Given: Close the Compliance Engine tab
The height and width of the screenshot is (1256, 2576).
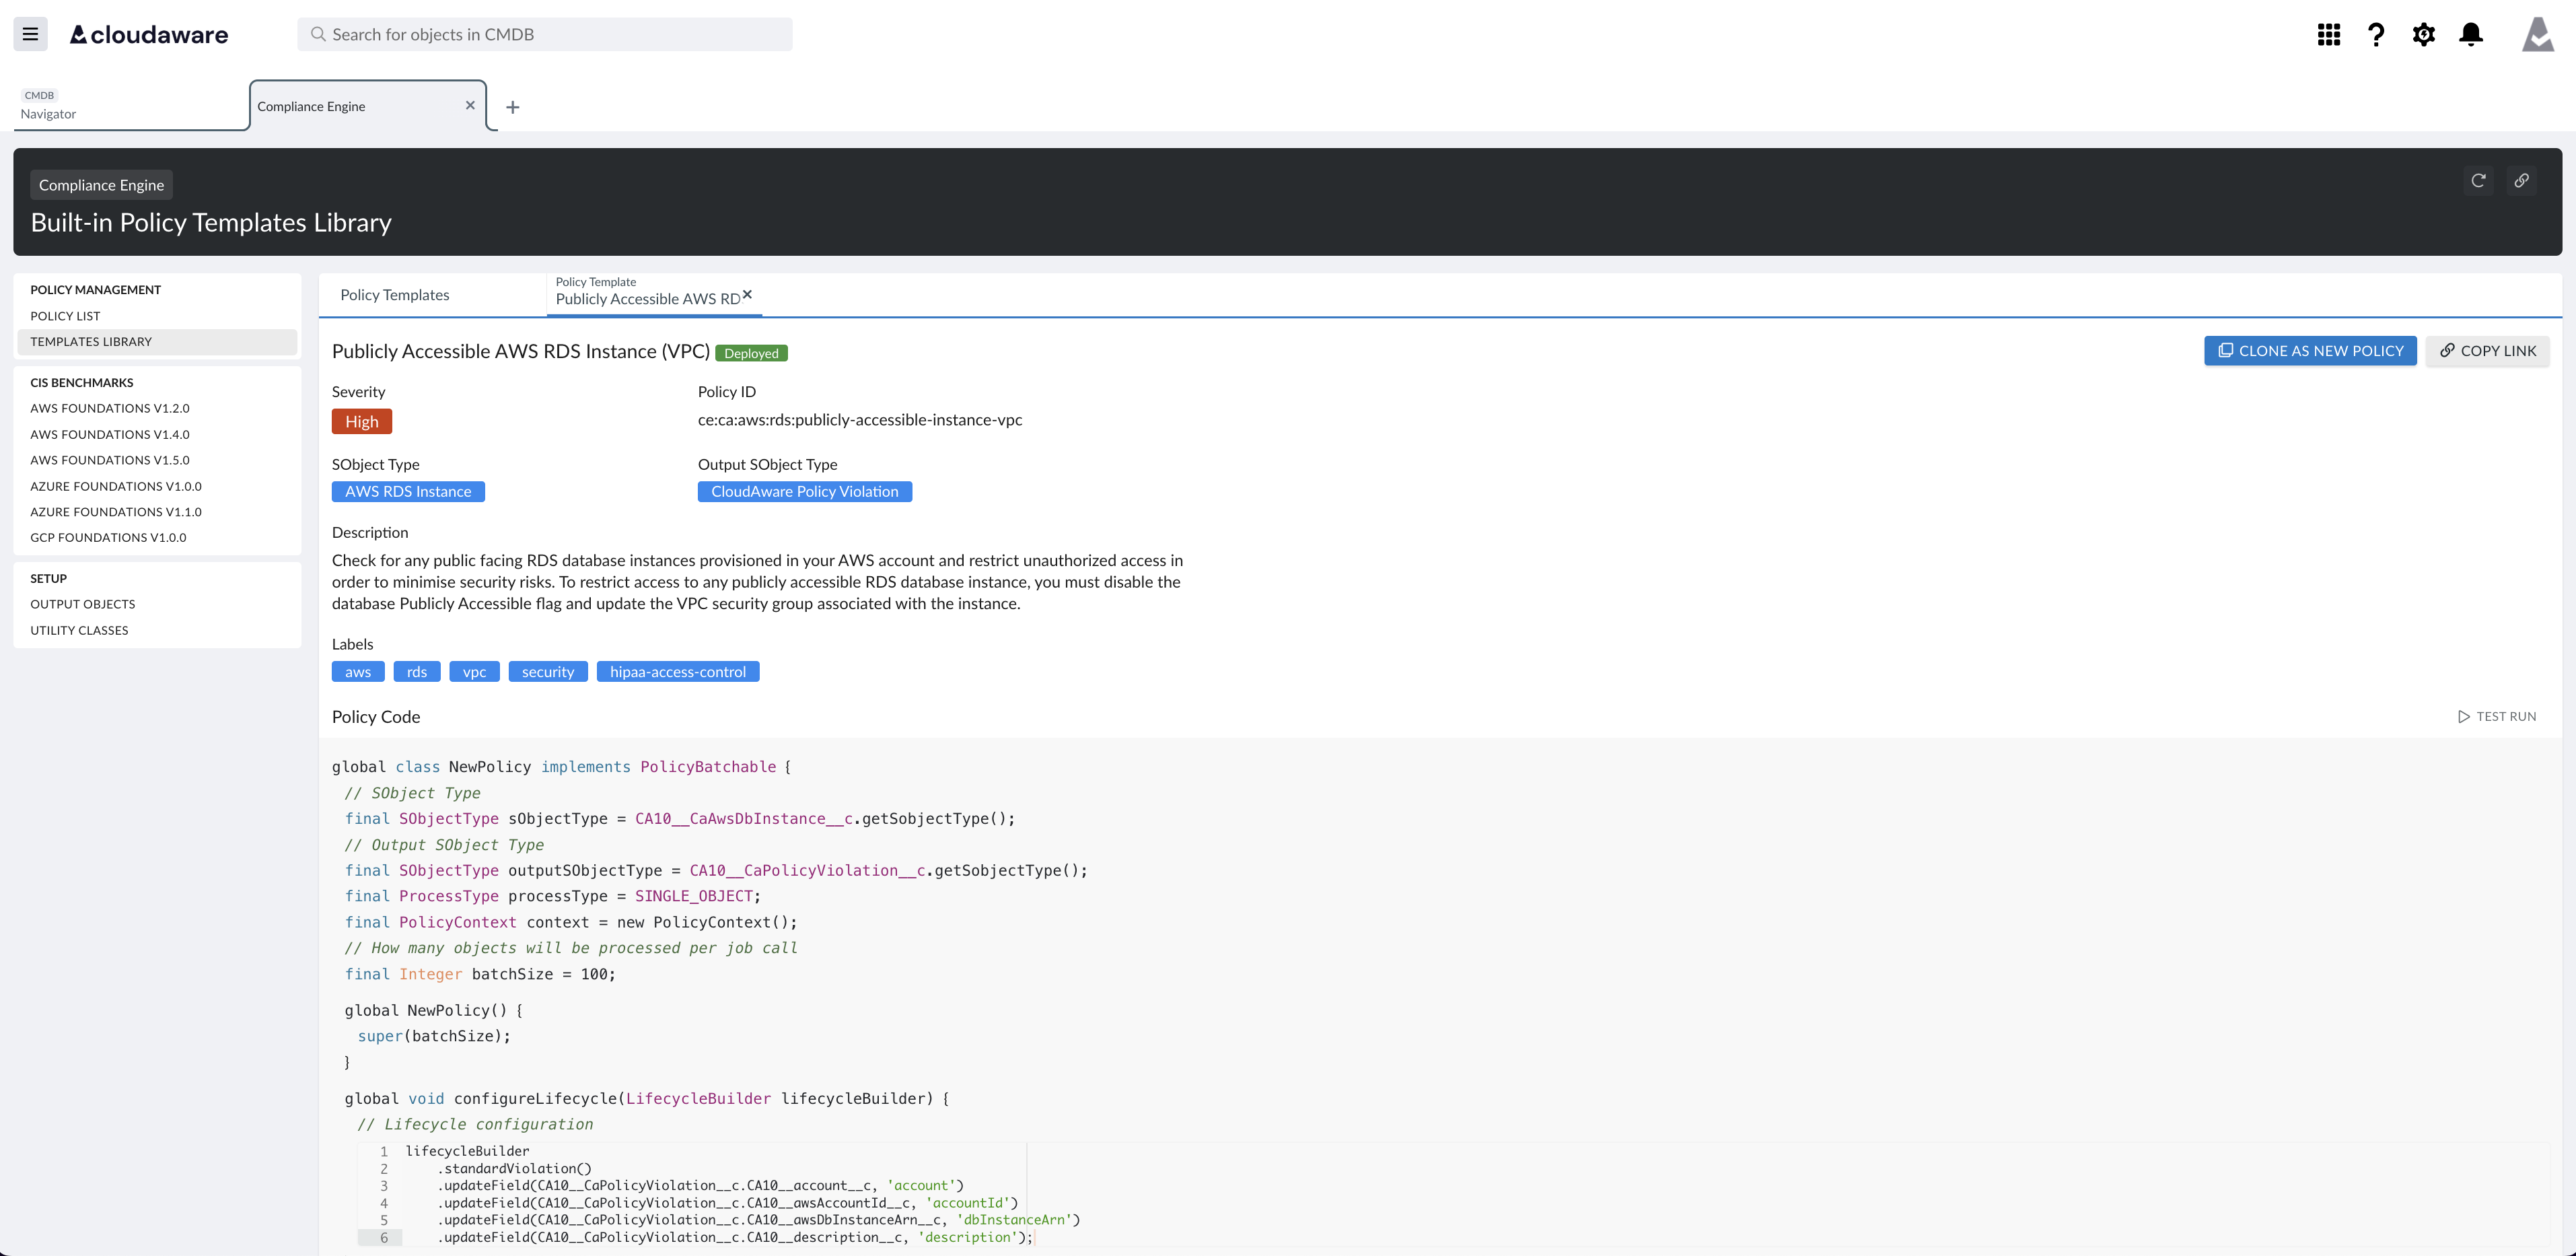Looking at the screenshot, I should (x=470, y=105).
